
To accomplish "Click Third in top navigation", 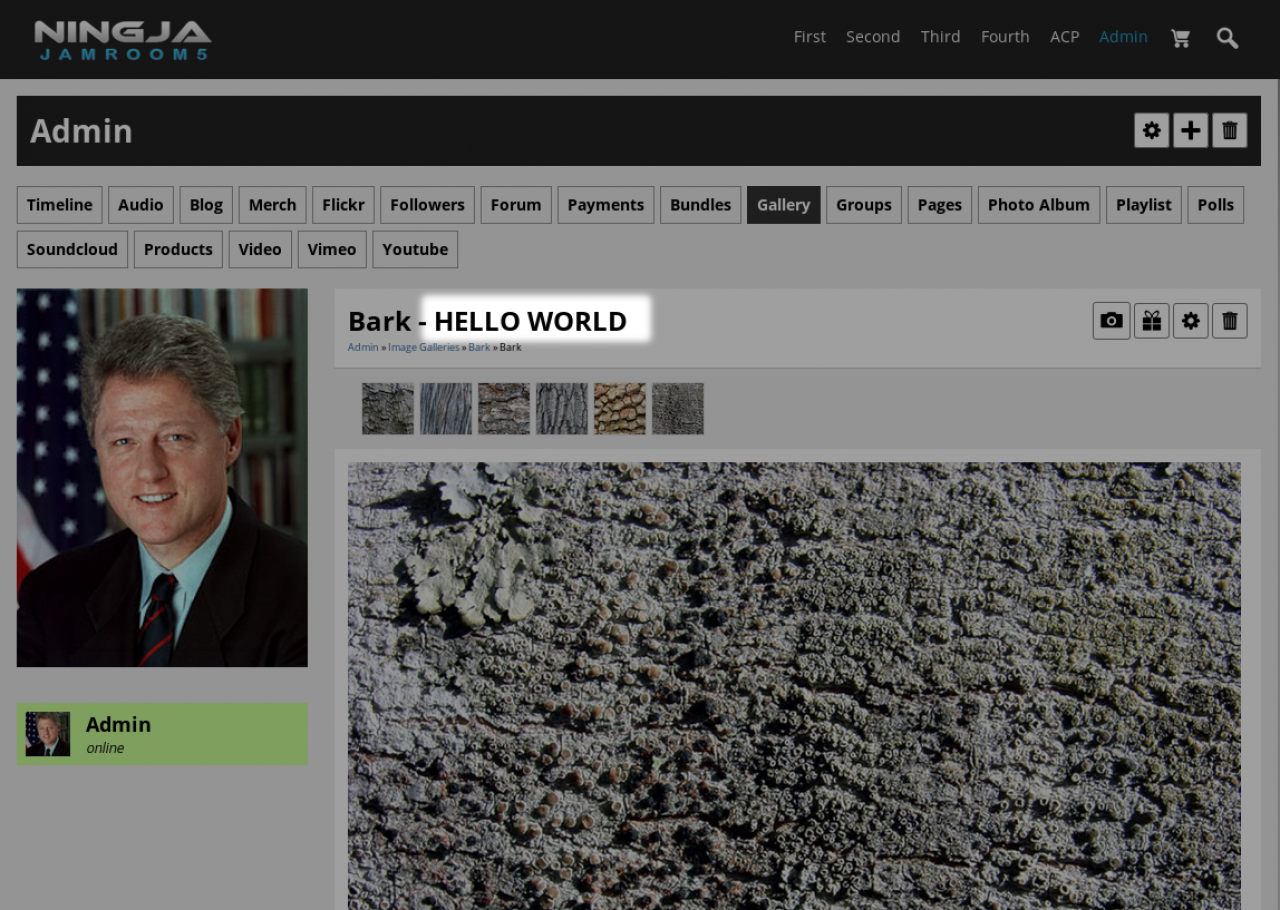I will click(x=941, y=37).
